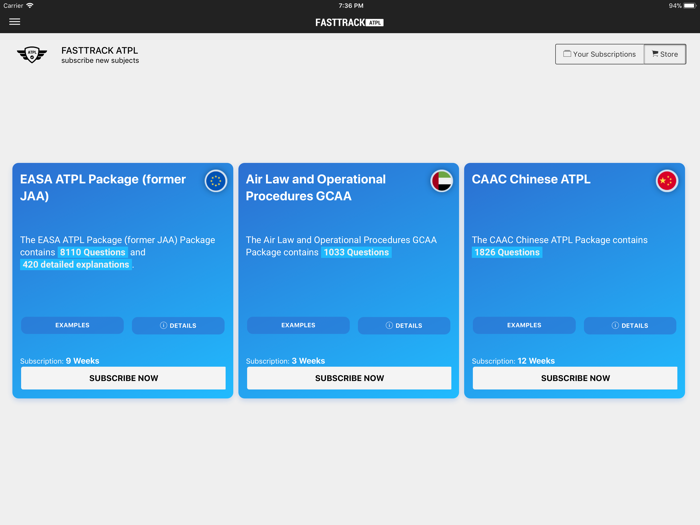Subscribe now to Air Law GCAA package
This screenshot has width=700, height=525.
(x=349, y=378)
